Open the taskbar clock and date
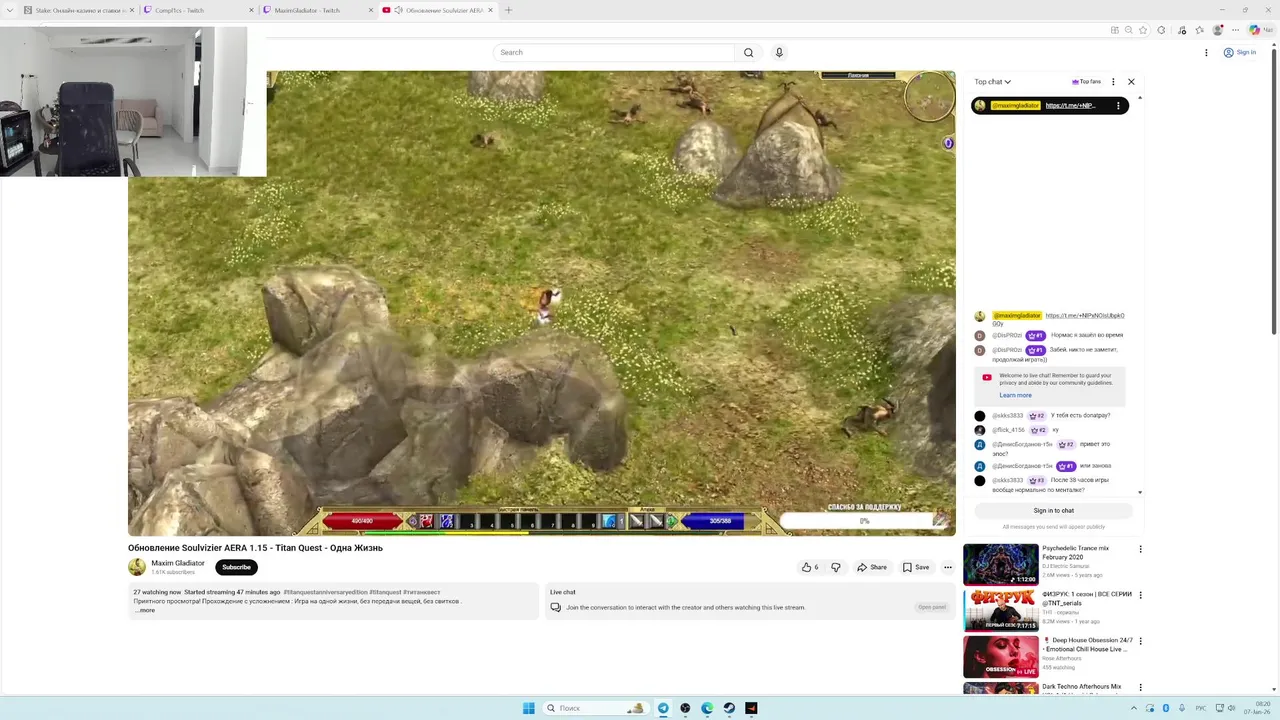The image size is (1280, 720). [1257, 708]
